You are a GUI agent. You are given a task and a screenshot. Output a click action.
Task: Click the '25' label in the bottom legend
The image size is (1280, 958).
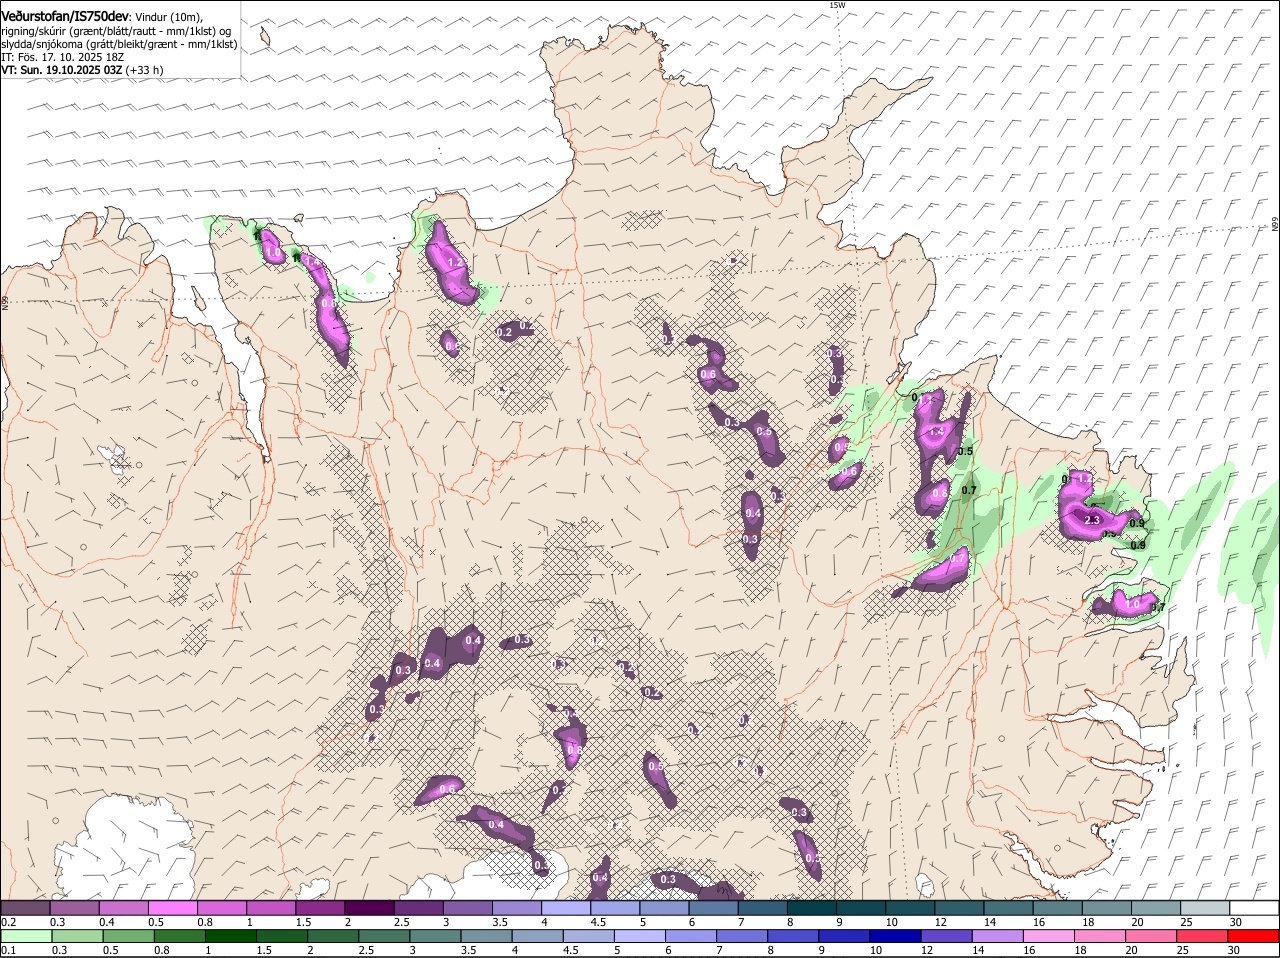pyautogui.click(x=1182, y=950)
